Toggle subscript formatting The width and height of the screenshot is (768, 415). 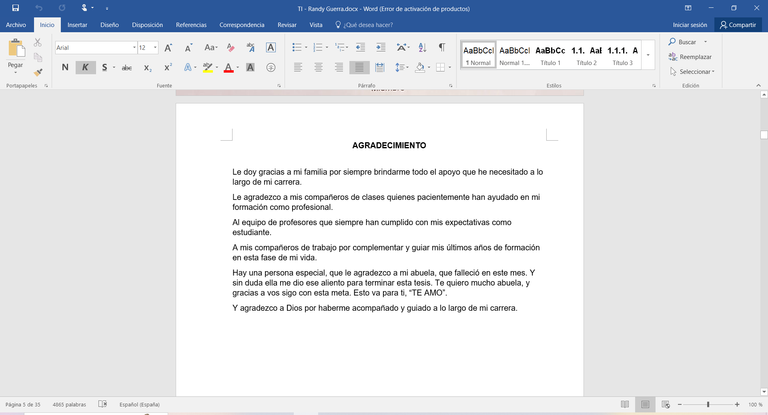point(147,68)
